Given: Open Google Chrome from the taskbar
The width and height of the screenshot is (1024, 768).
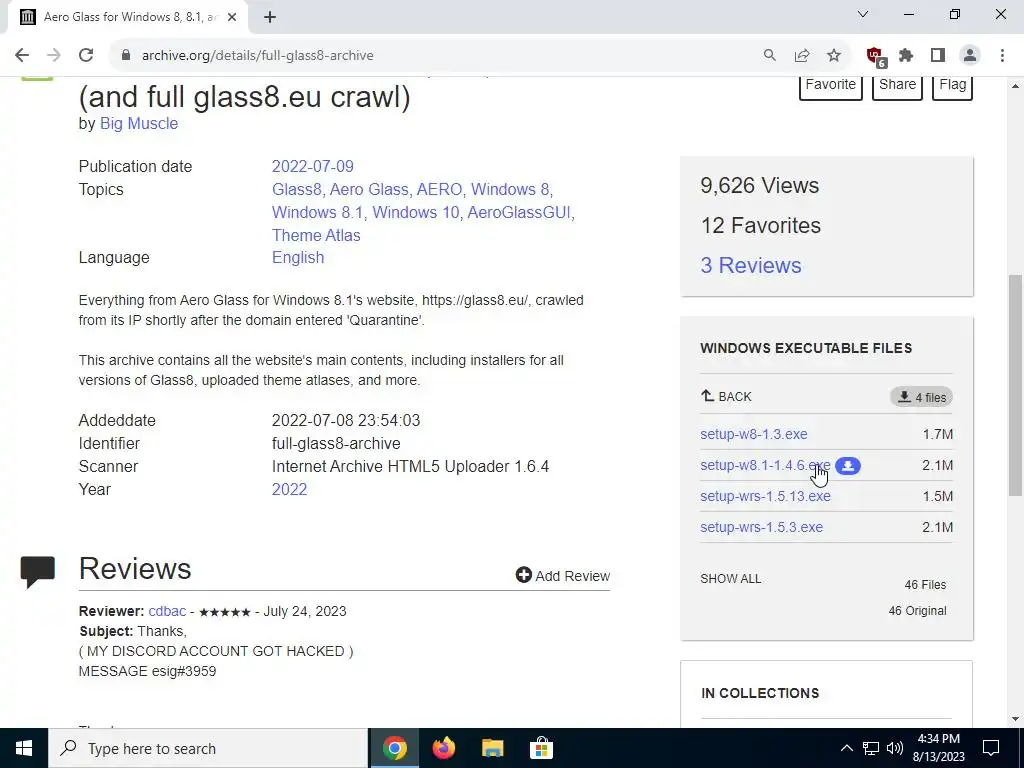Looking at the screenshot, I should [x=394, y=748].
